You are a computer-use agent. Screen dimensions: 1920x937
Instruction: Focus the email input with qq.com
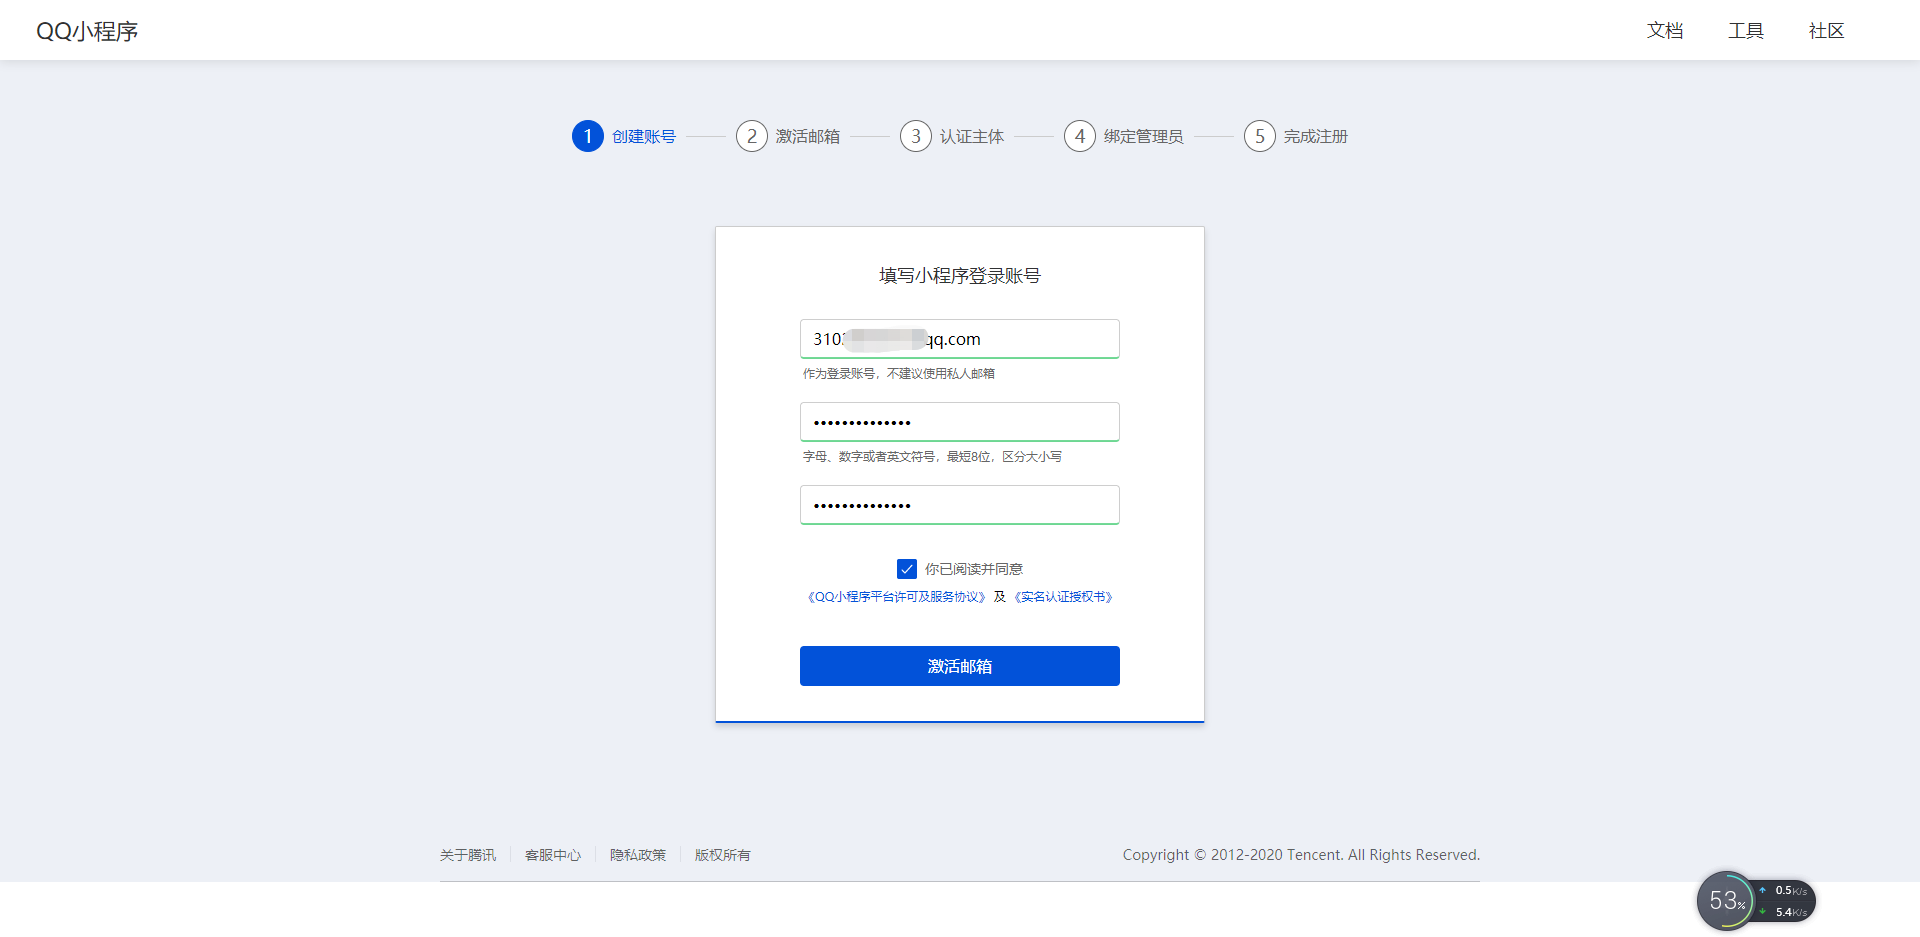click(960, 339)
